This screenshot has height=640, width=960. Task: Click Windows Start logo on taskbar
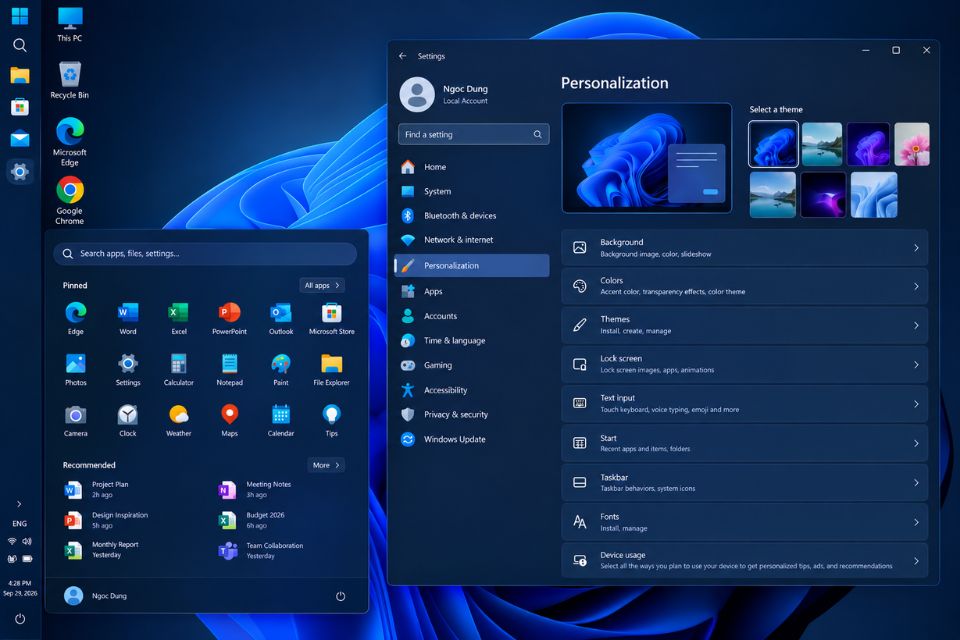20,16
